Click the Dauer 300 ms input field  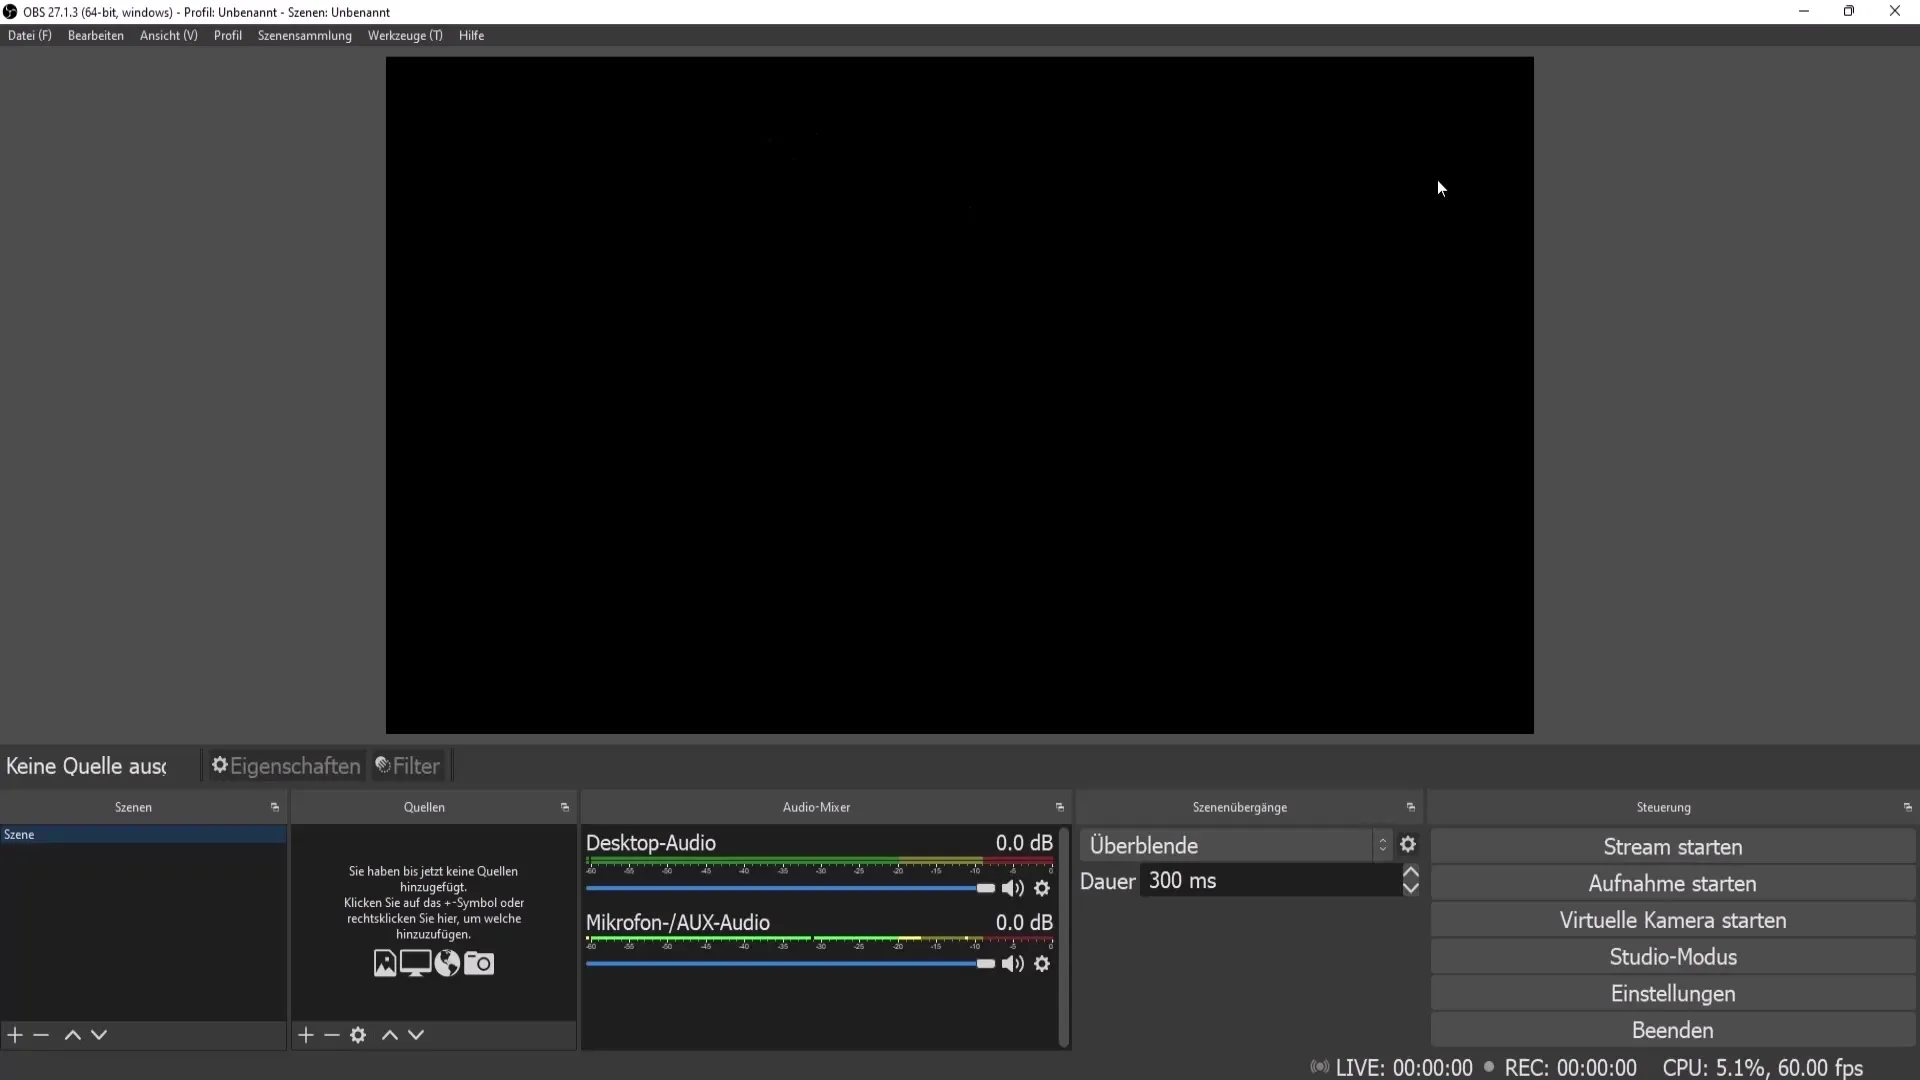tap(1270, 881)
